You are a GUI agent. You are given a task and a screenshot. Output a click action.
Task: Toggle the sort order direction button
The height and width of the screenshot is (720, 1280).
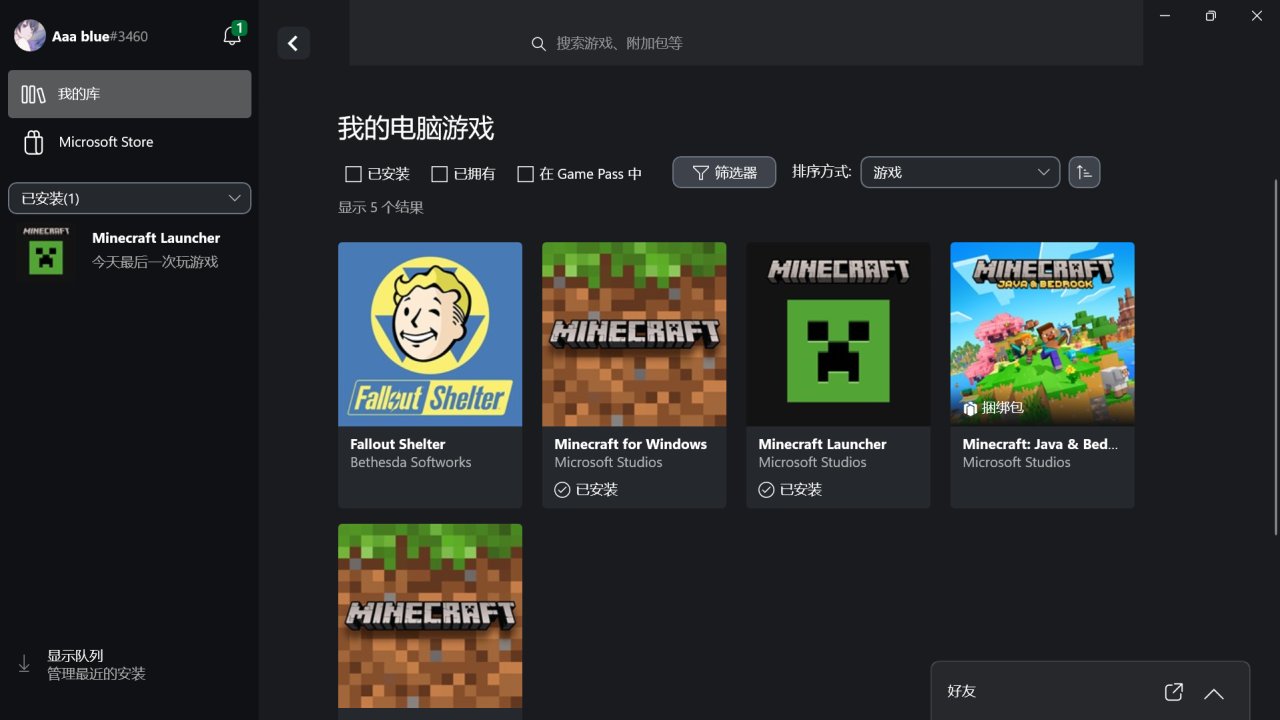[x=1084, y=172]
